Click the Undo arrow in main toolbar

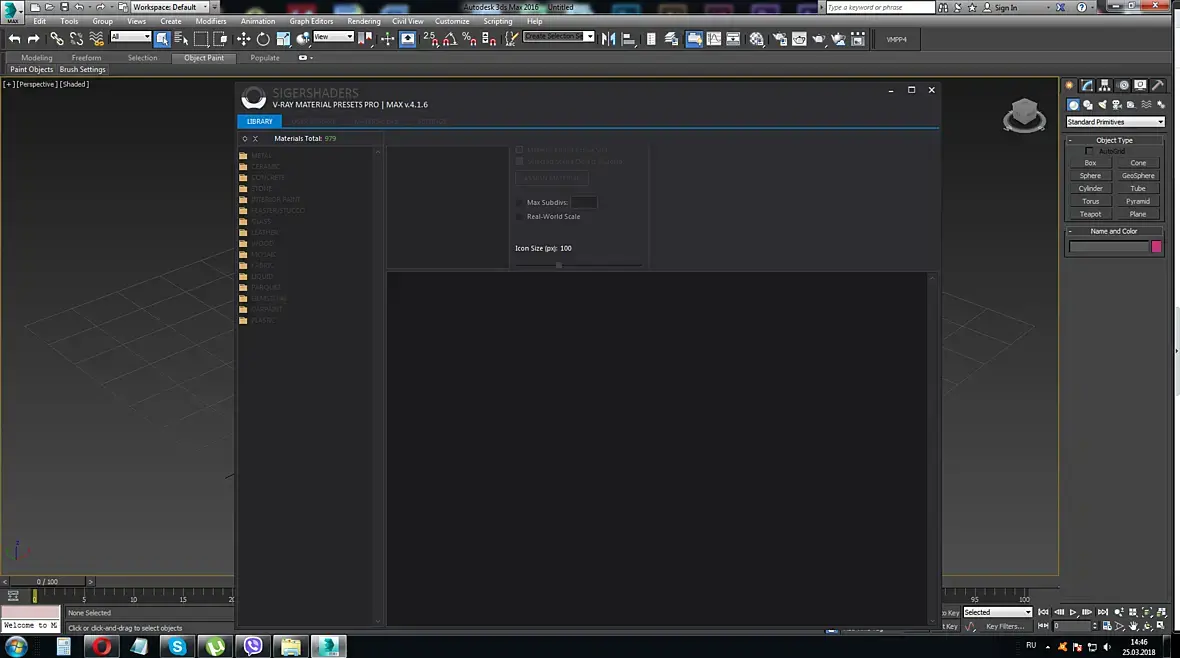click(14, 39)
